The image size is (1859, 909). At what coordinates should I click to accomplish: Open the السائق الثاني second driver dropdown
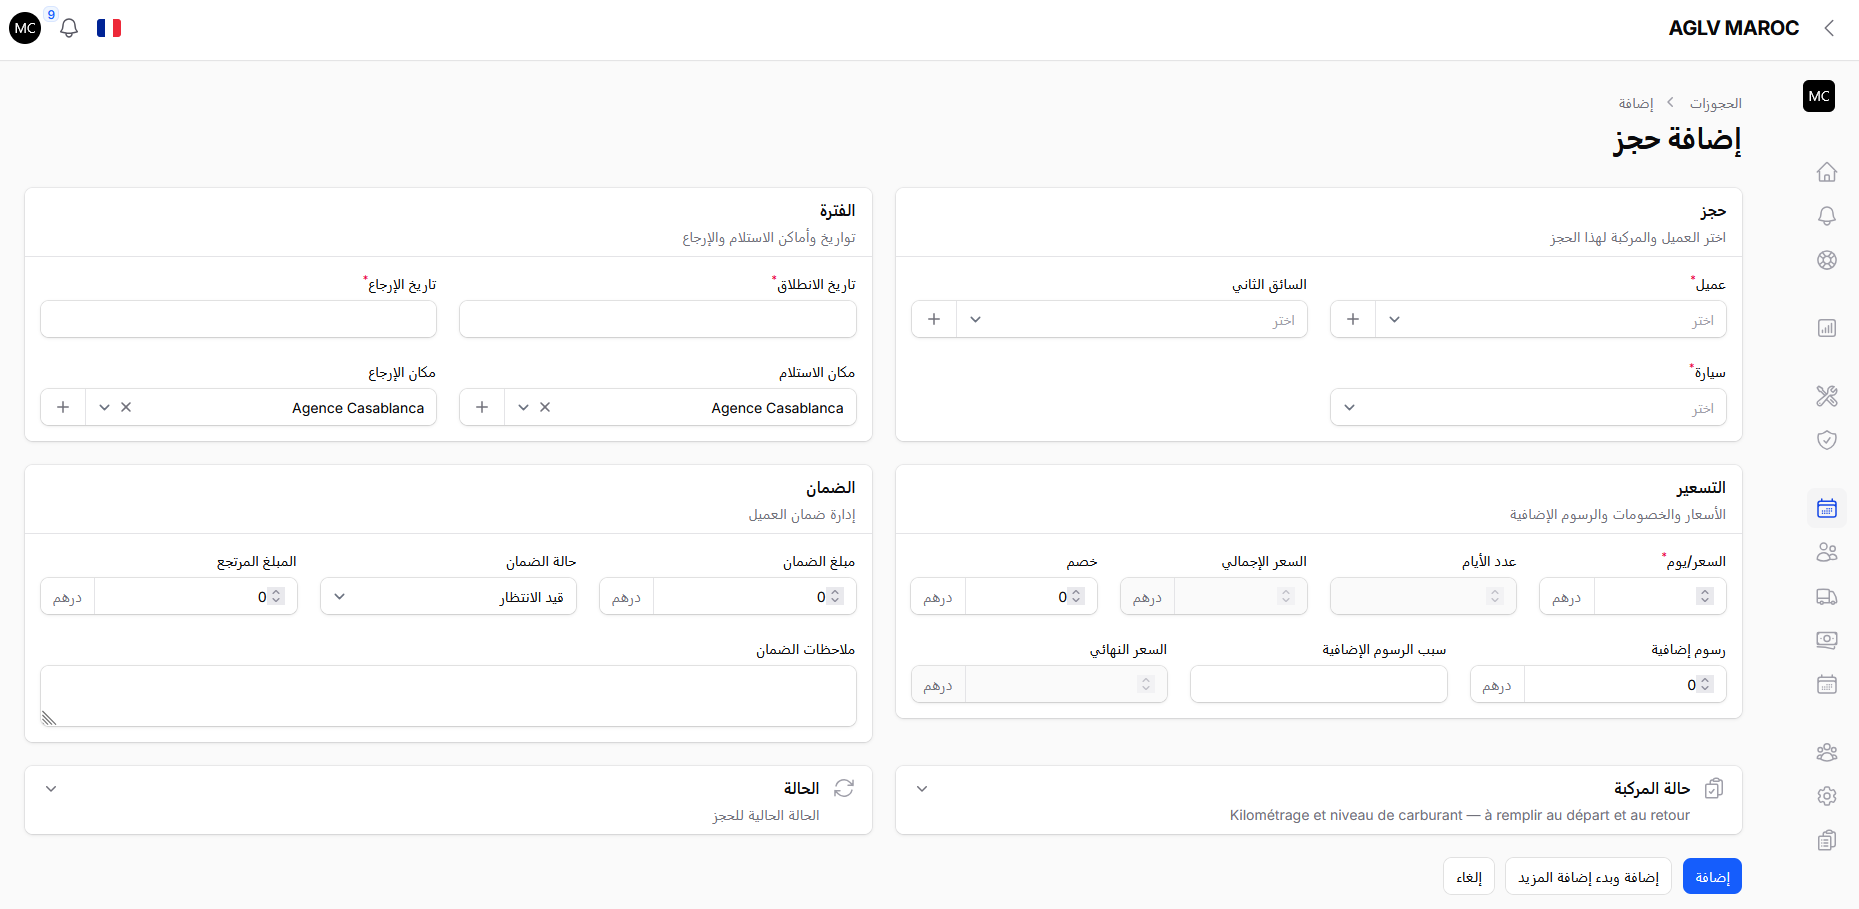click(1131, 319)
